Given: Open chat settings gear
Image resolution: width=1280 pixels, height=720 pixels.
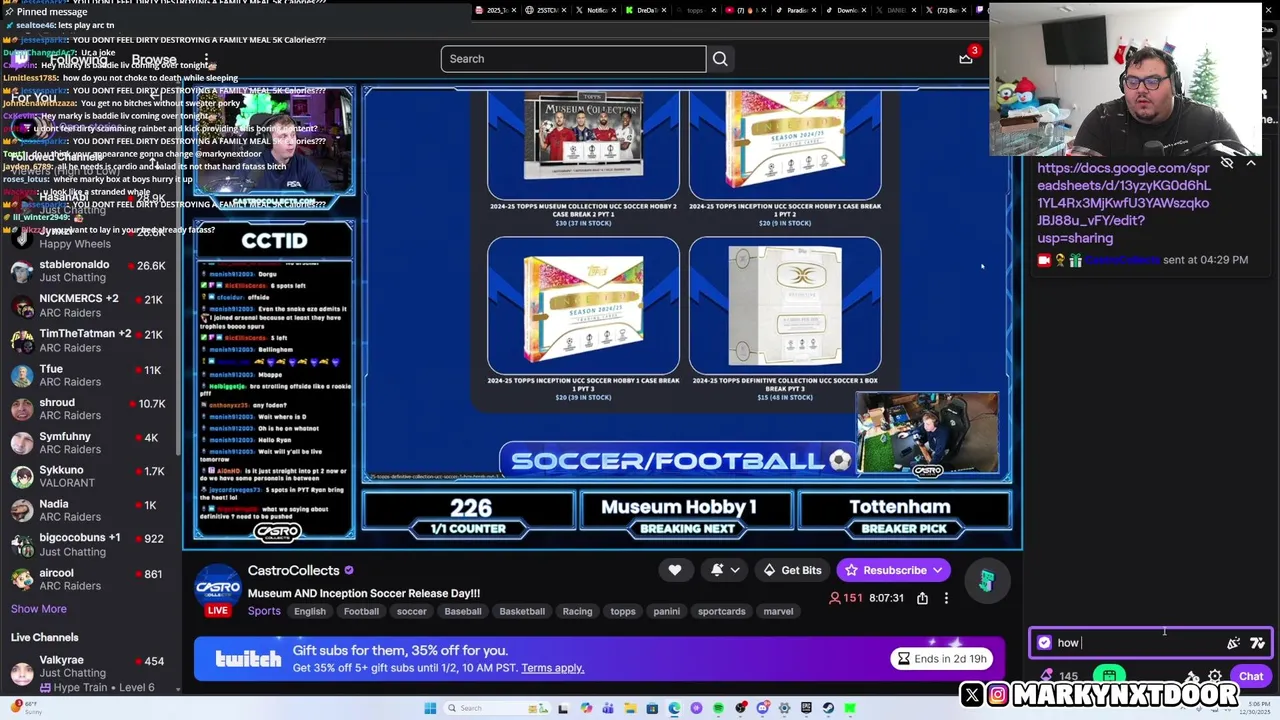Looking at the screenshot, I should [x=1215, y=677].
